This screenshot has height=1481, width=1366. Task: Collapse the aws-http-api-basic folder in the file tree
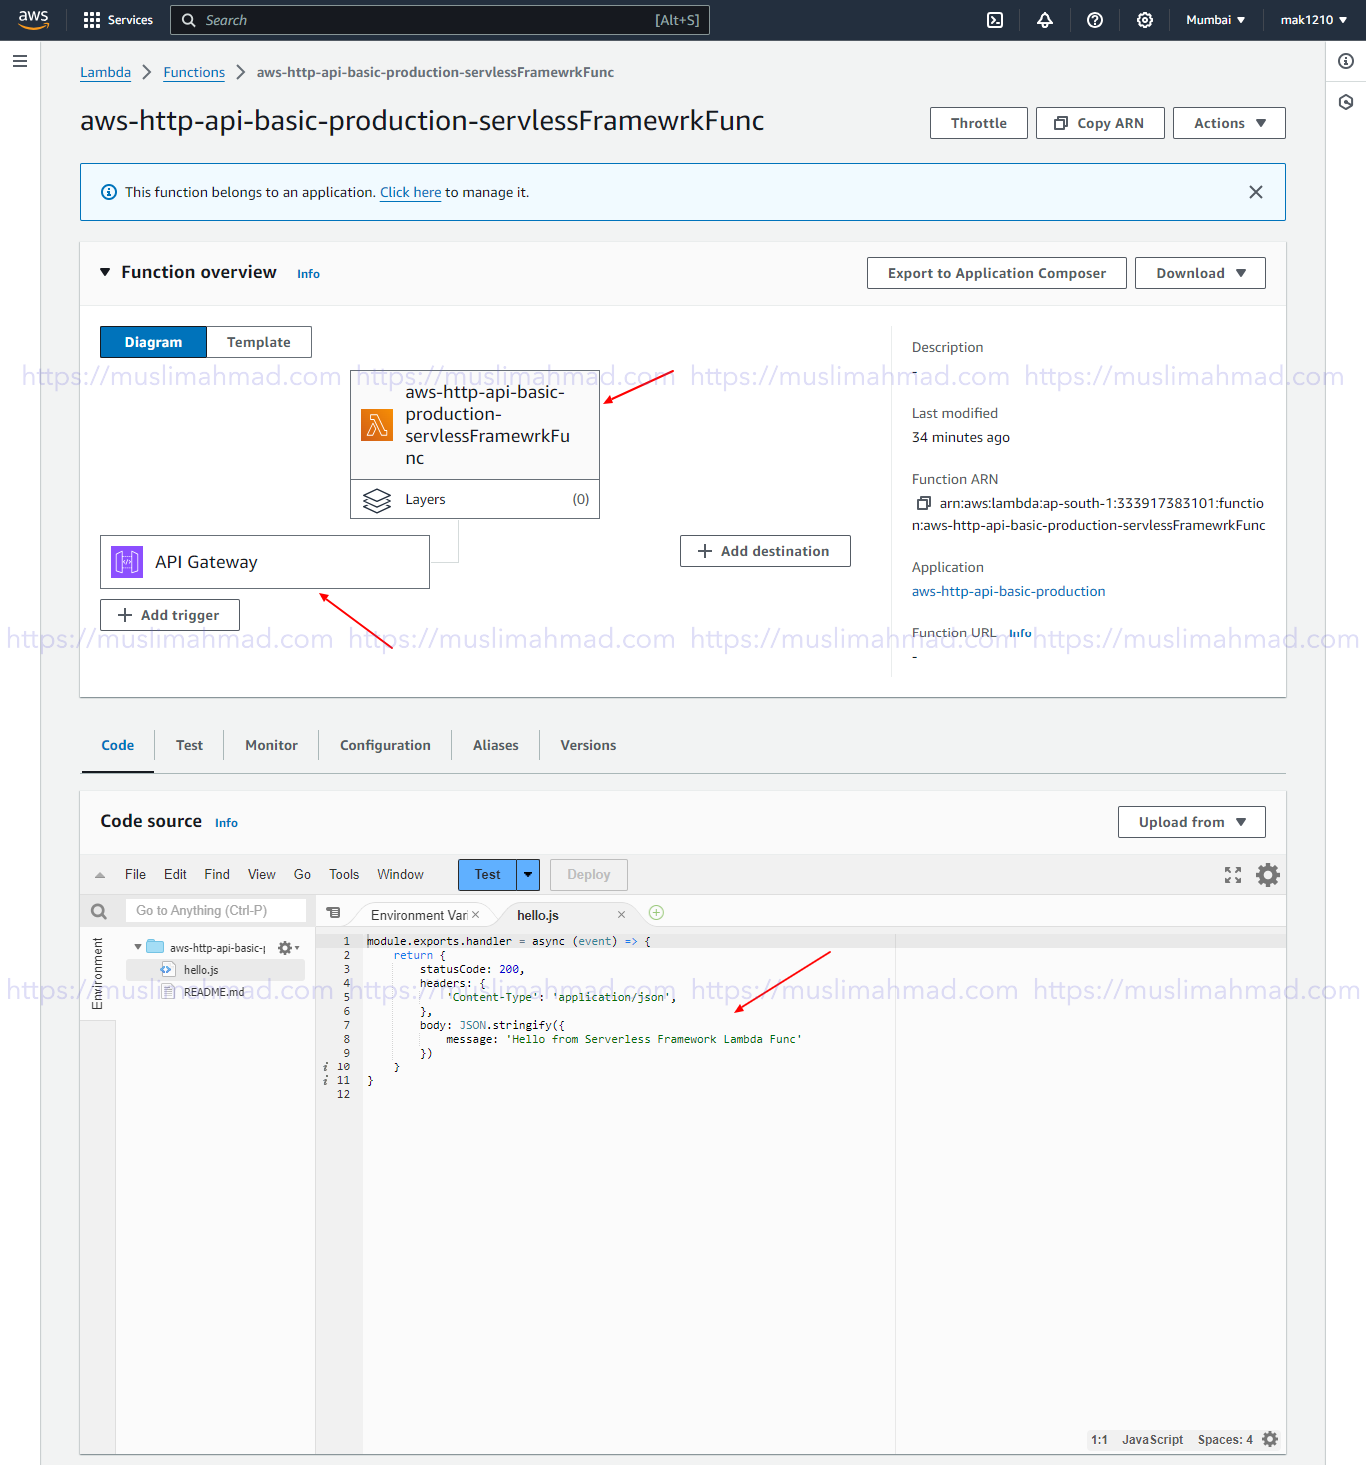click(x=138, y=947)
